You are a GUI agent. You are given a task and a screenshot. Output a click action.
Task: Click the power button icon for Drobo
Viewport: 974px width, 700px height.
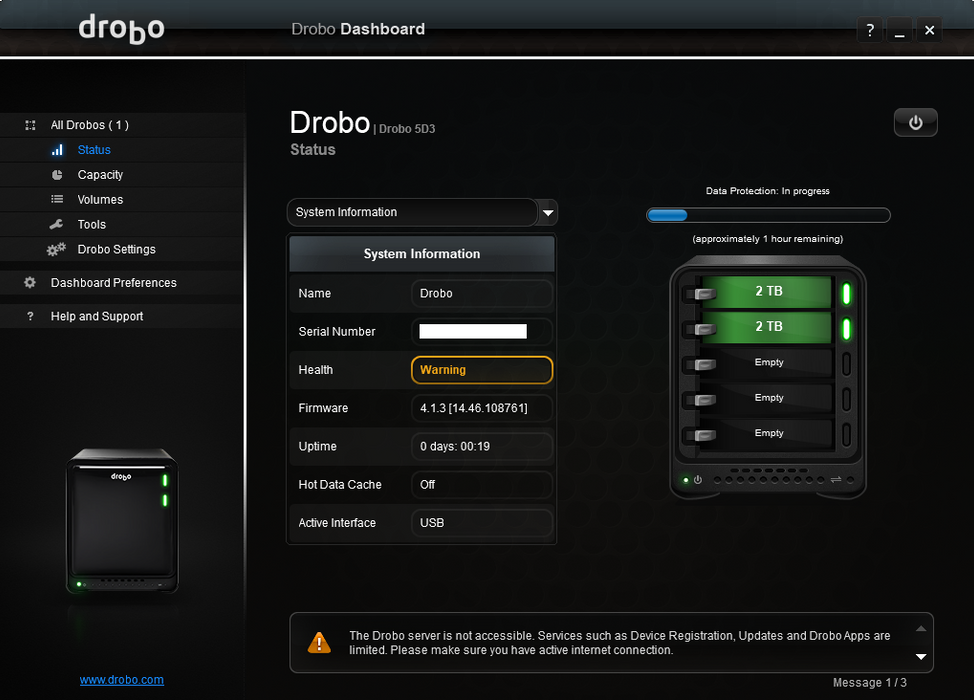coord(915,122)
